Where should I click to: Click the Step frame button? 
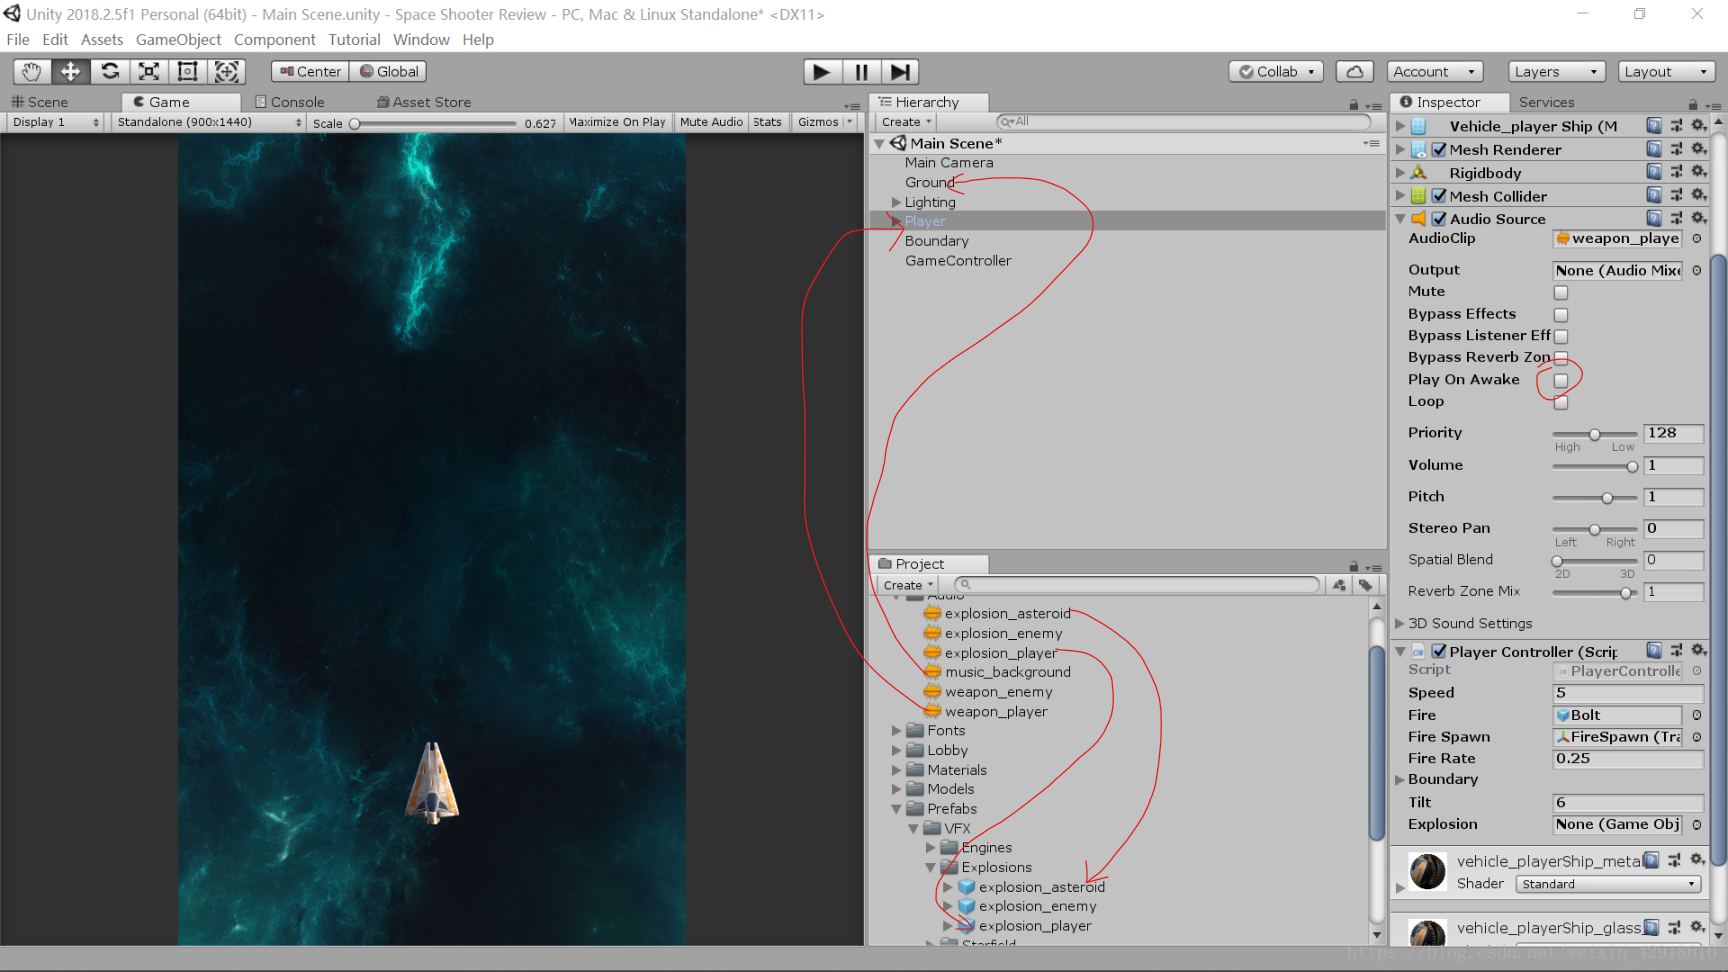coord(900,72)
